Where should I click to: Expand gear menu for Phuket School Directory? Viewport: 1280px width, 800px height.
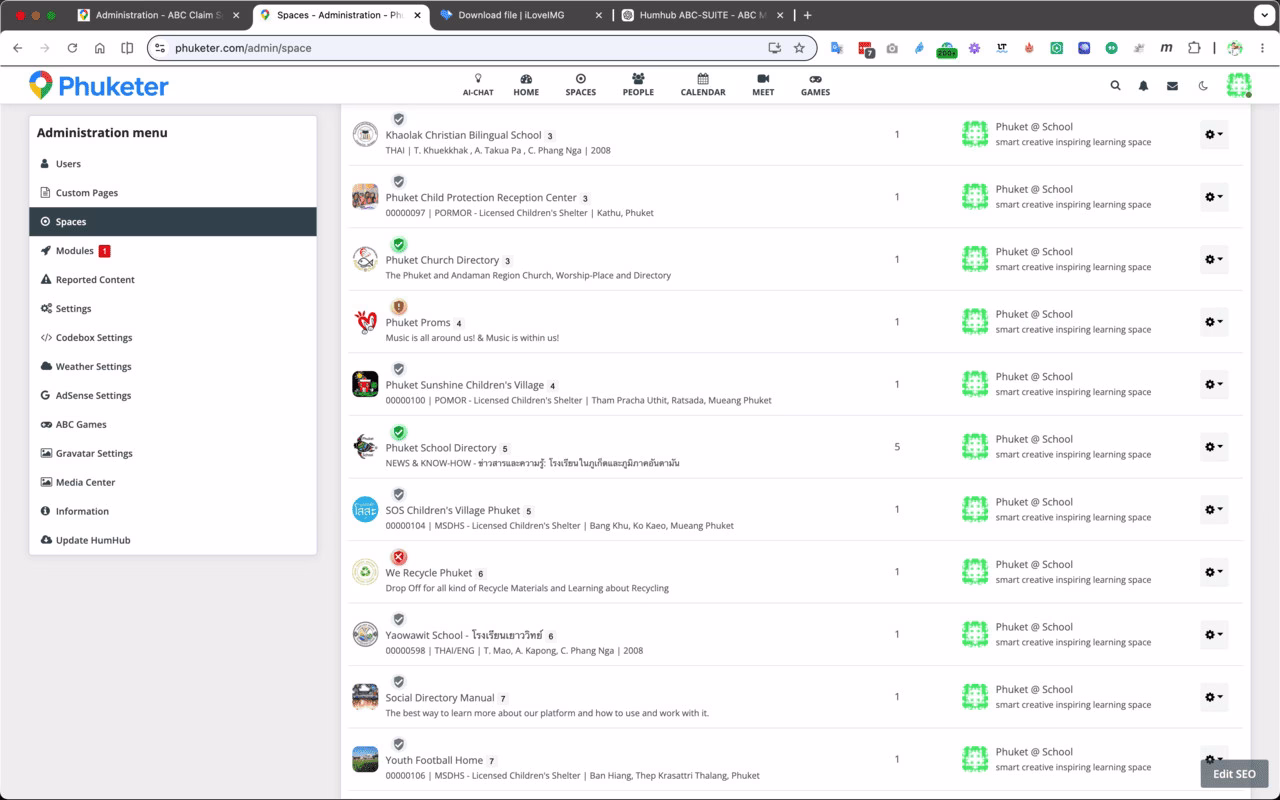pyautogui.click(x=1214, y=447)
